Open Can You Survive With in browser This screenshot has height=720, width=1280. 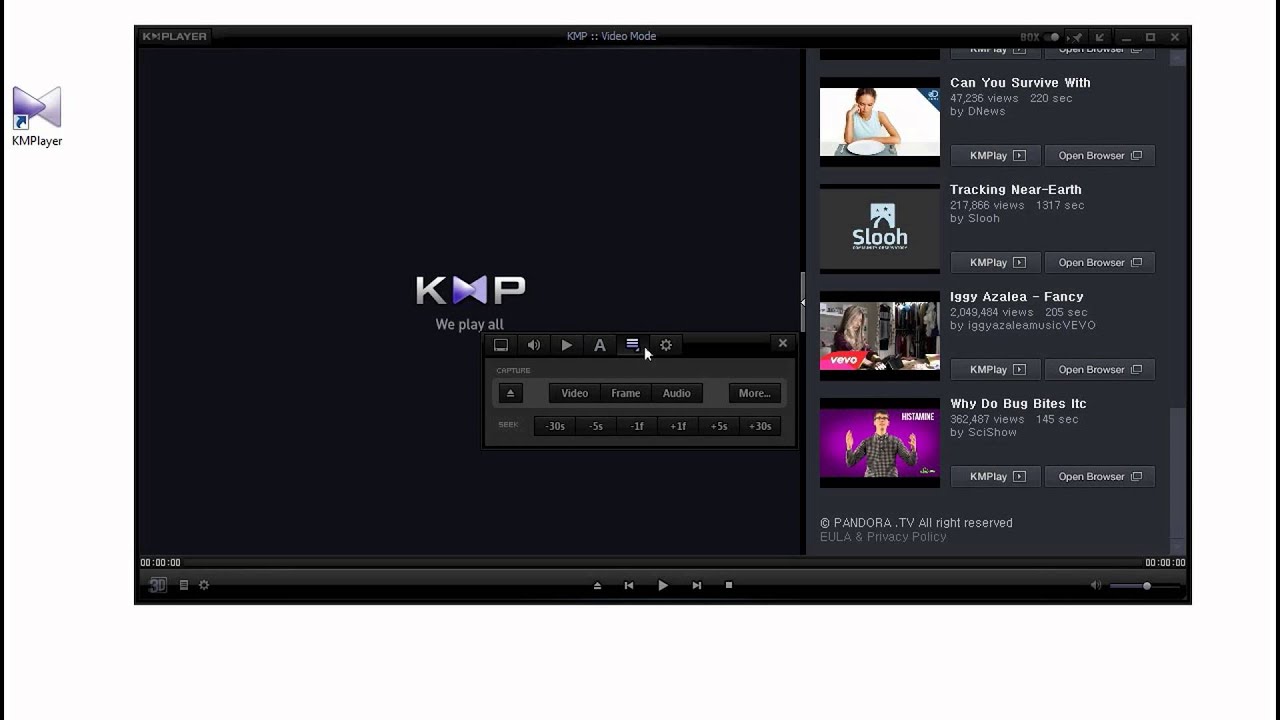(1100, 156)
